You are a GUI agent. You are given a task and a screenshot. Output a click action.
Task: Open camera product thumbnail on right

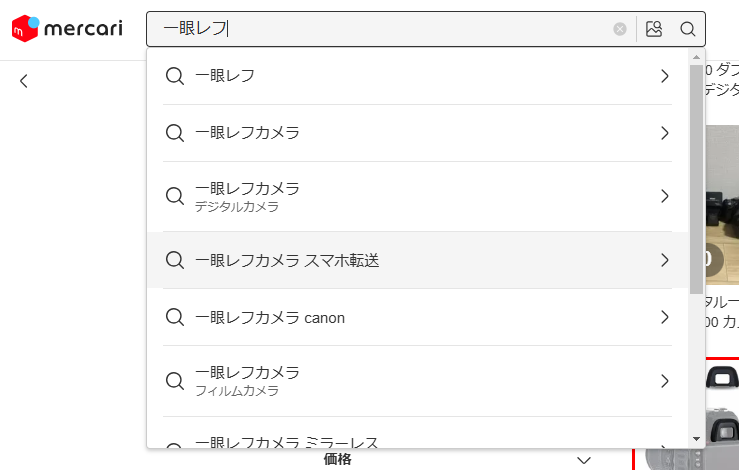point(722,205)
